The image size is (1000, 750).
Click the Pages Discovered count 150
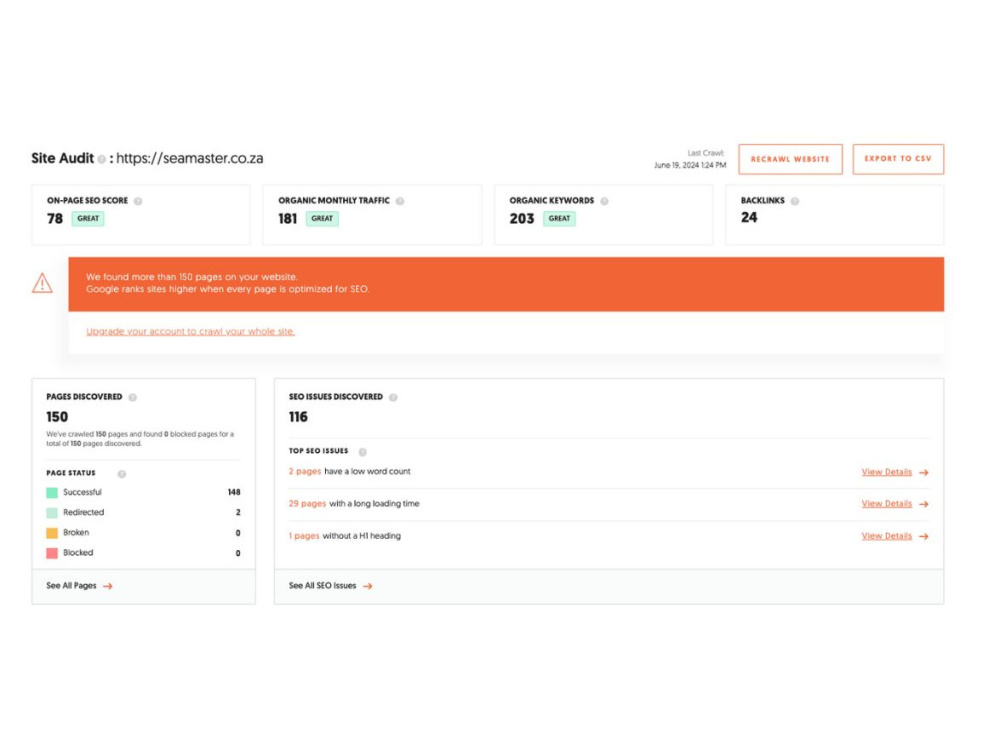pyautogui.click(x=57, y=417)
